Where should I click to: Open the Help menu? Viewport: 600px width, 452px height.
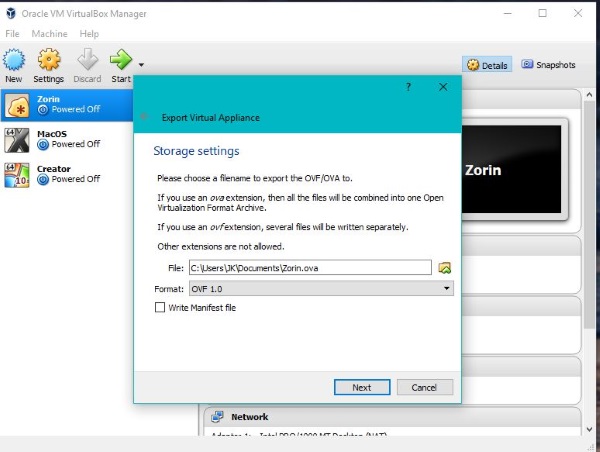tap(89, 34)
